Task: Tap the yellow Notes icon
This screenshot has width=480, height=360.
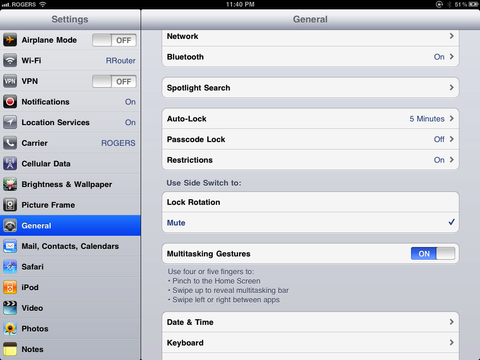Action: click(10, 349)
